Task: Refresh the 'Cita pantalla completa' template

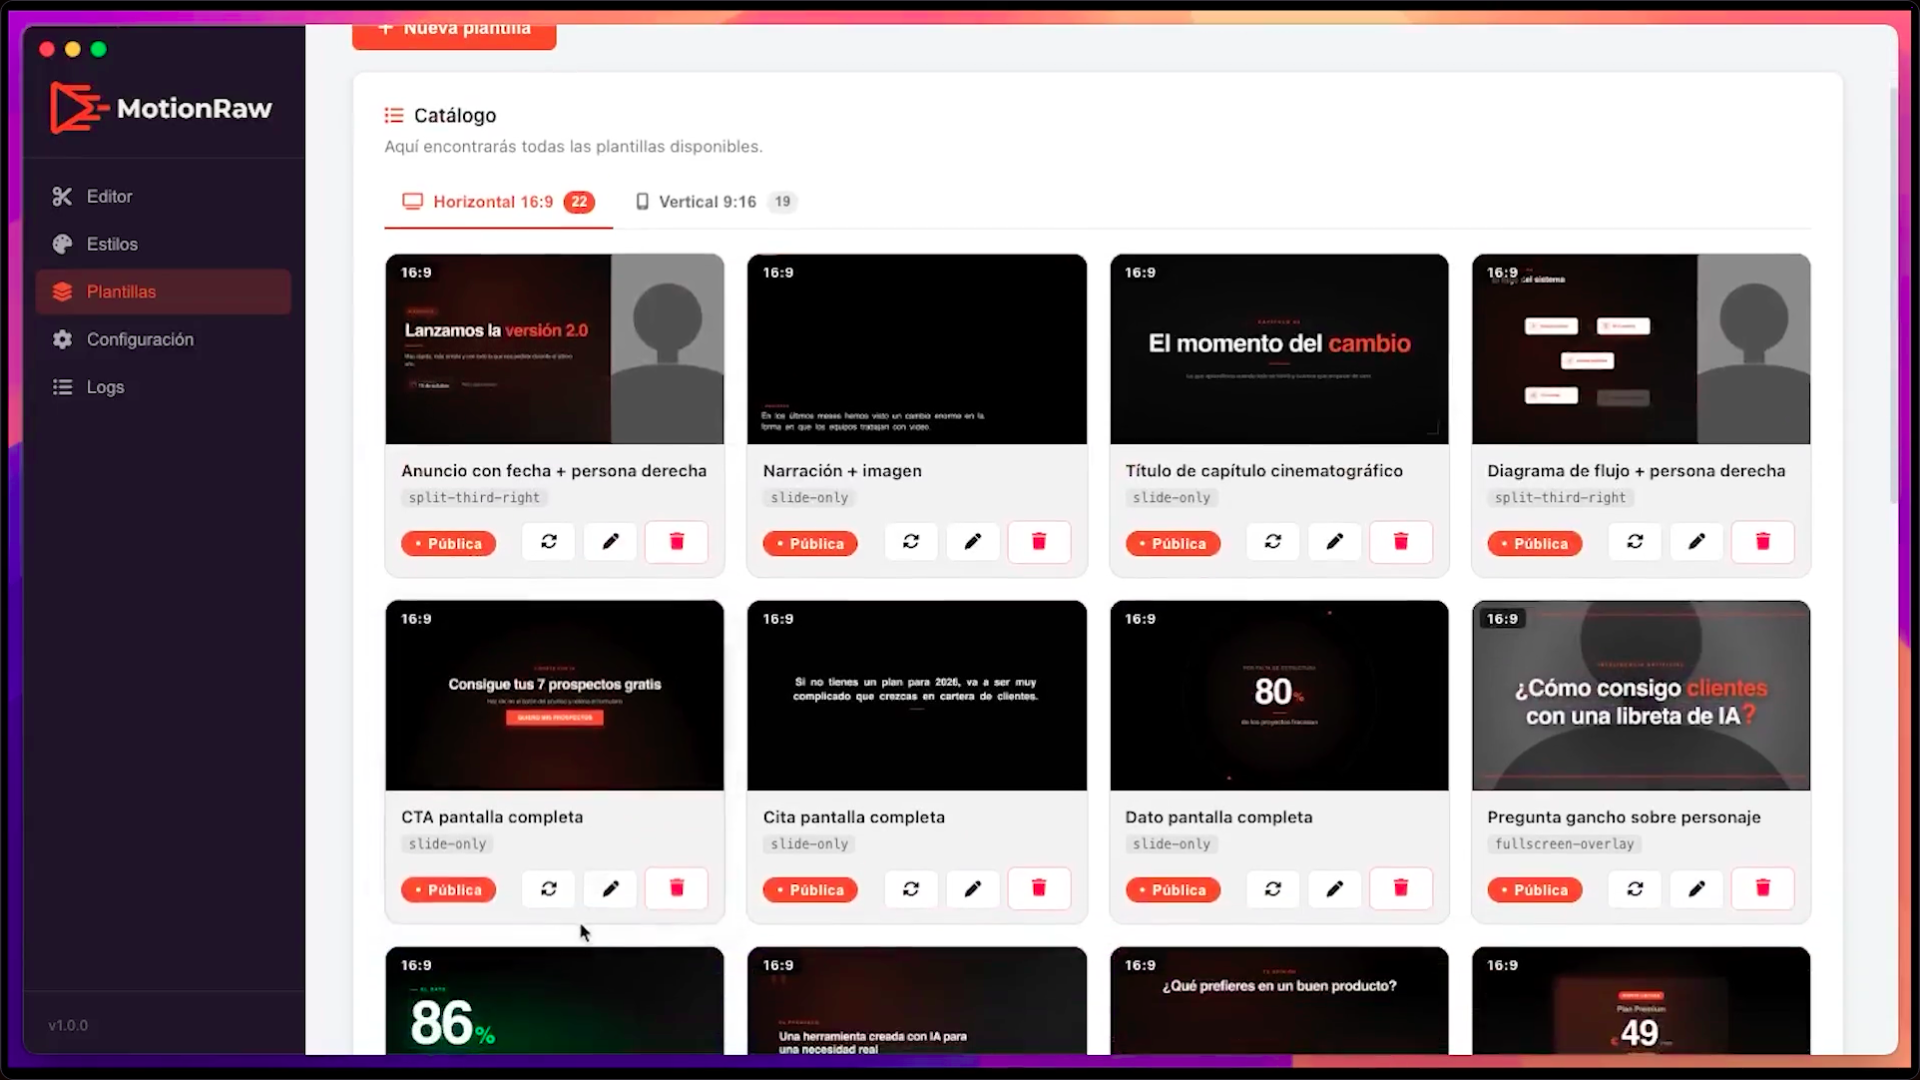Action: tap(911, 888)
